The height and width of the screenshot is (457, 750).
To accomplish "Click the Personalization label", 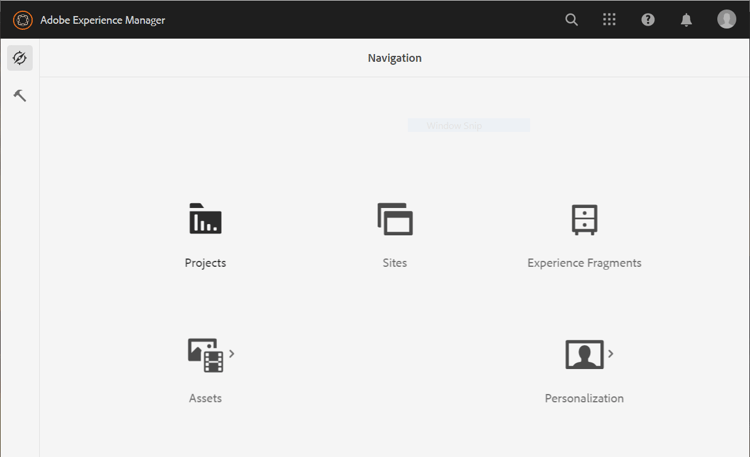I will click(584, 398).
